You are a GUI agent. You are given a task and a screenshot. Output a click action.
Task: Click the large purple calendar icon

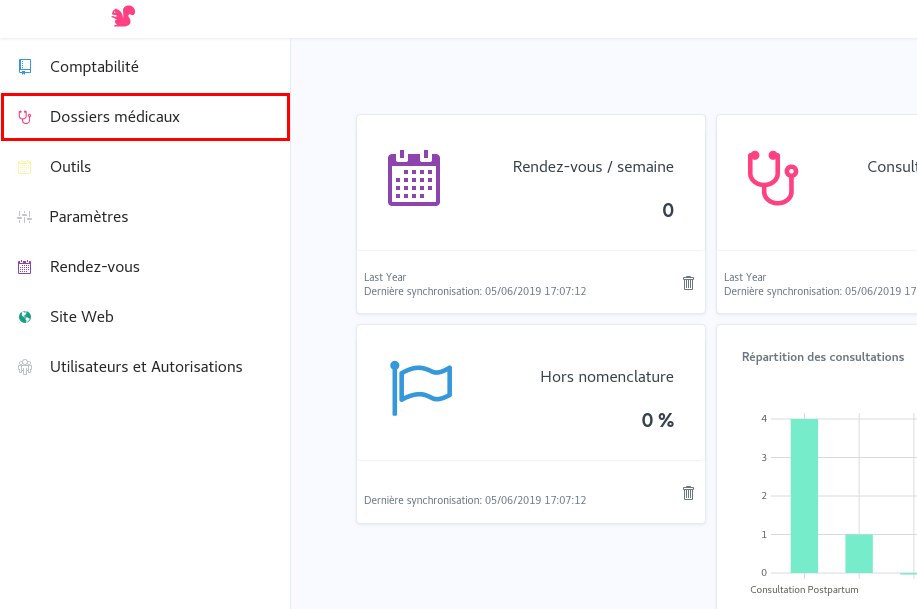point(414,178)
